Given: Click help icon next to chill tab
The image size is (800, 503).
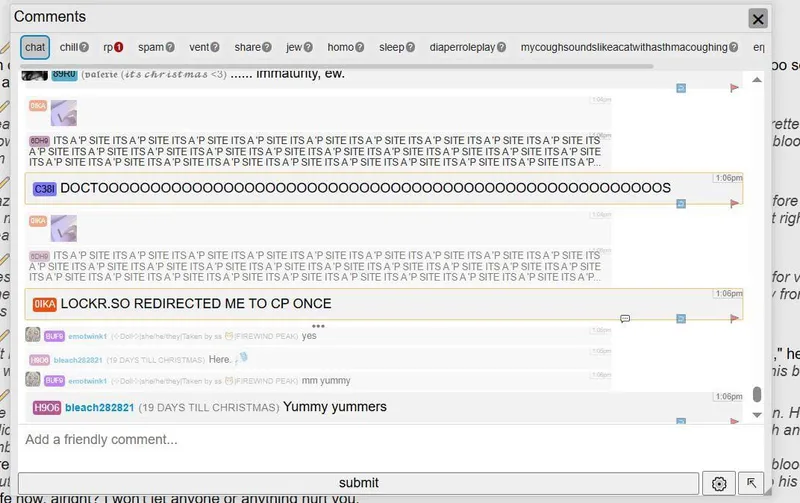Looking at the screenshot, I should [x=85, y=47].
